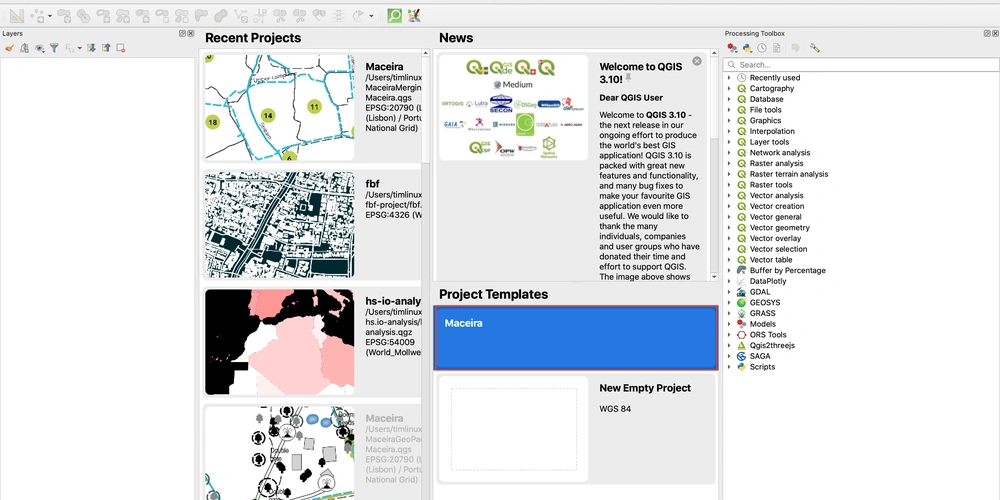Click Expand All icon in Layers panel
The height and width of the screenshot is (500, 1000).
[x=91, y=48]
